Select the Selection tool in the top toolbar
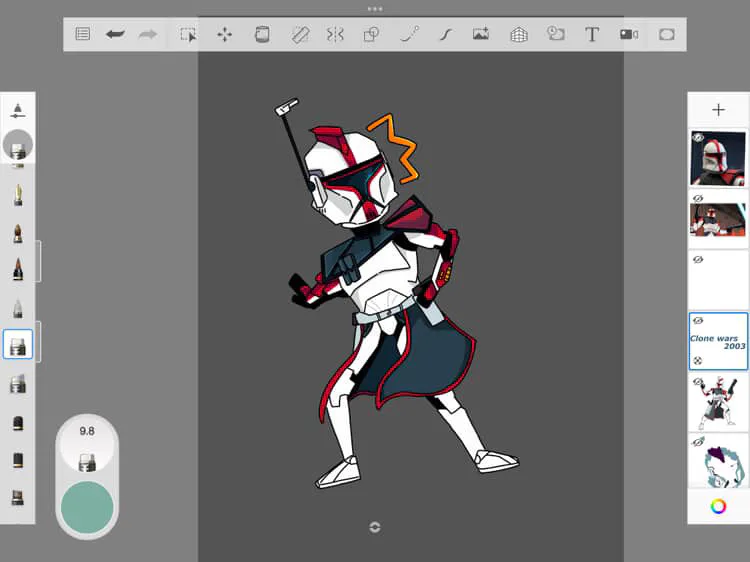 (x=188, y=34)
